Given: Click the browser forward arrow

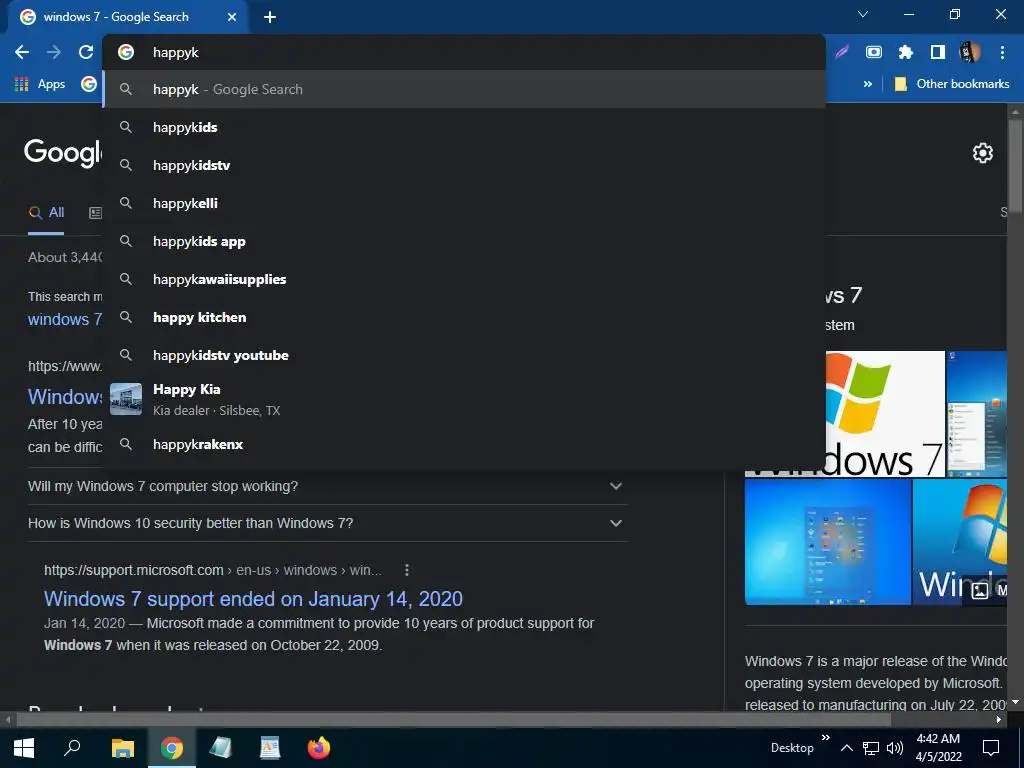Looking at the screenshot, I should tap(54, 52).
